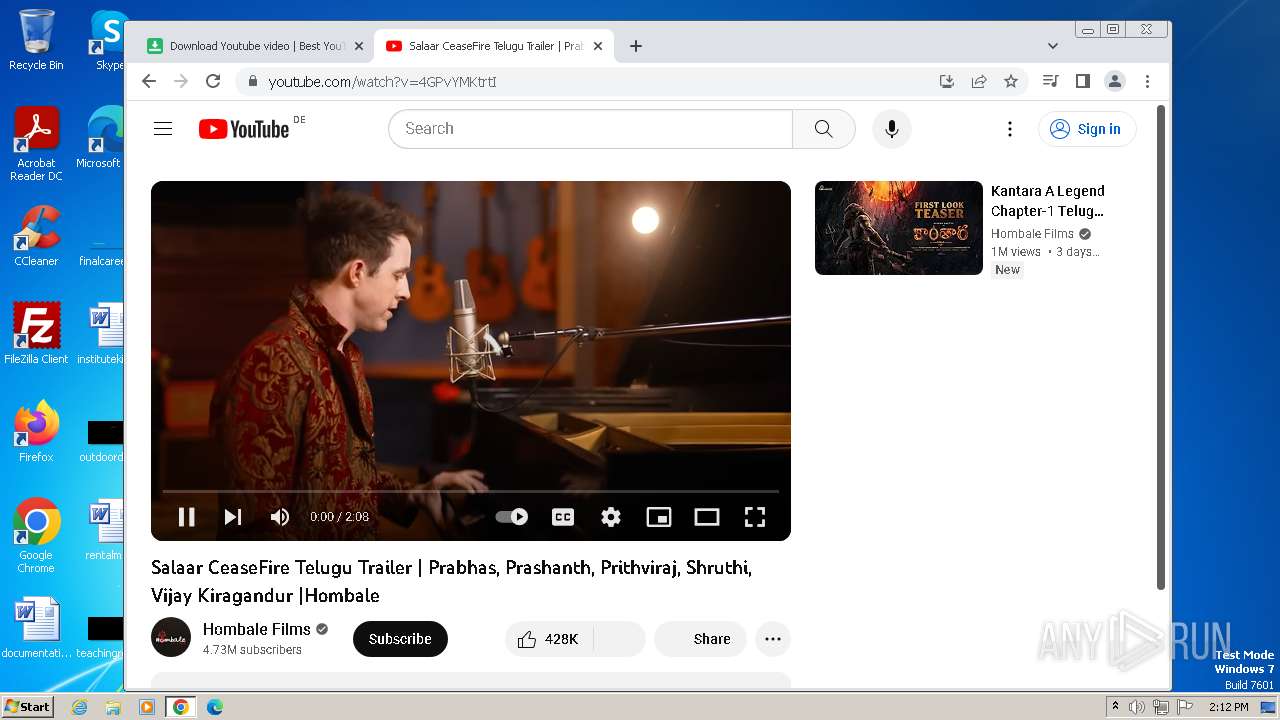Toggle the autoplay switch

click(x=512, y=517)
